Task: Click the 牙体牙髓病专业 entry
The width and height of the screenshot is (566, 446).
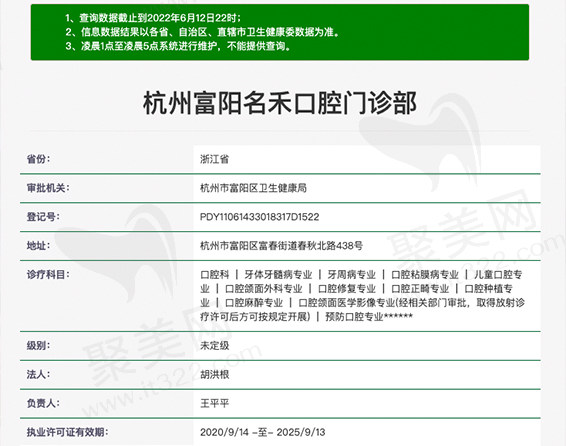Action: point(278,275)
